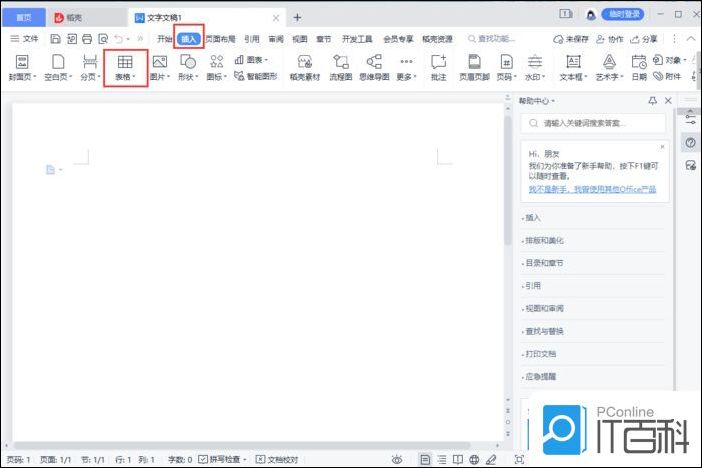Add a watermark (水印)
This screenshot has width=702, height=468.
click(535, 68)
